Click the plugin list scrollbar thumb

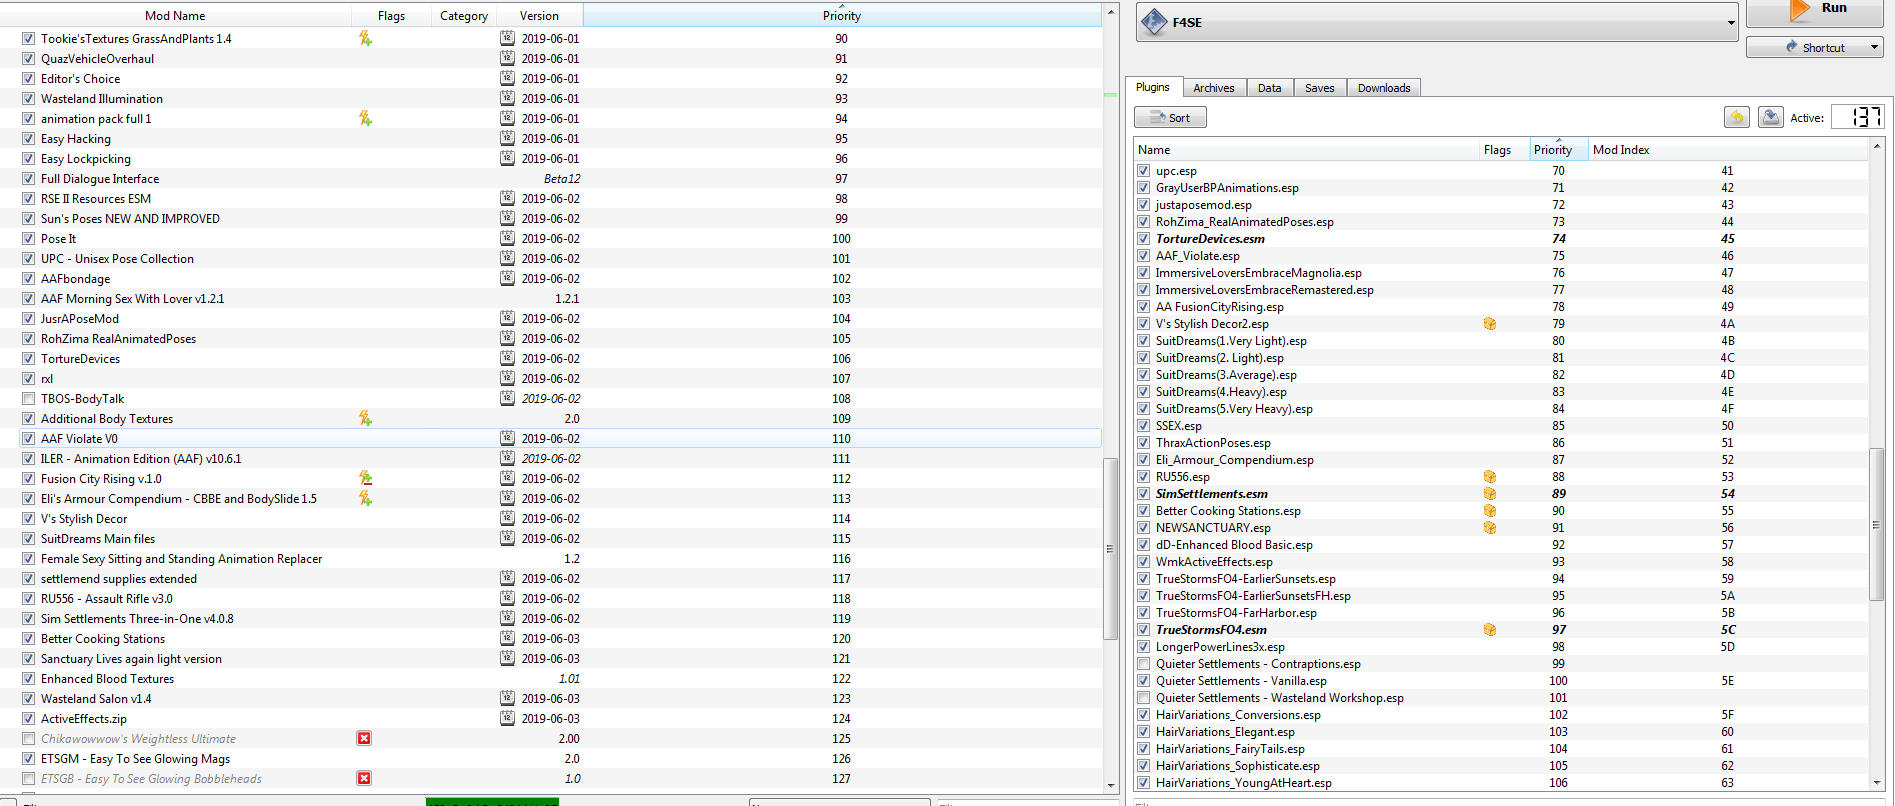tap(1876, 524)
